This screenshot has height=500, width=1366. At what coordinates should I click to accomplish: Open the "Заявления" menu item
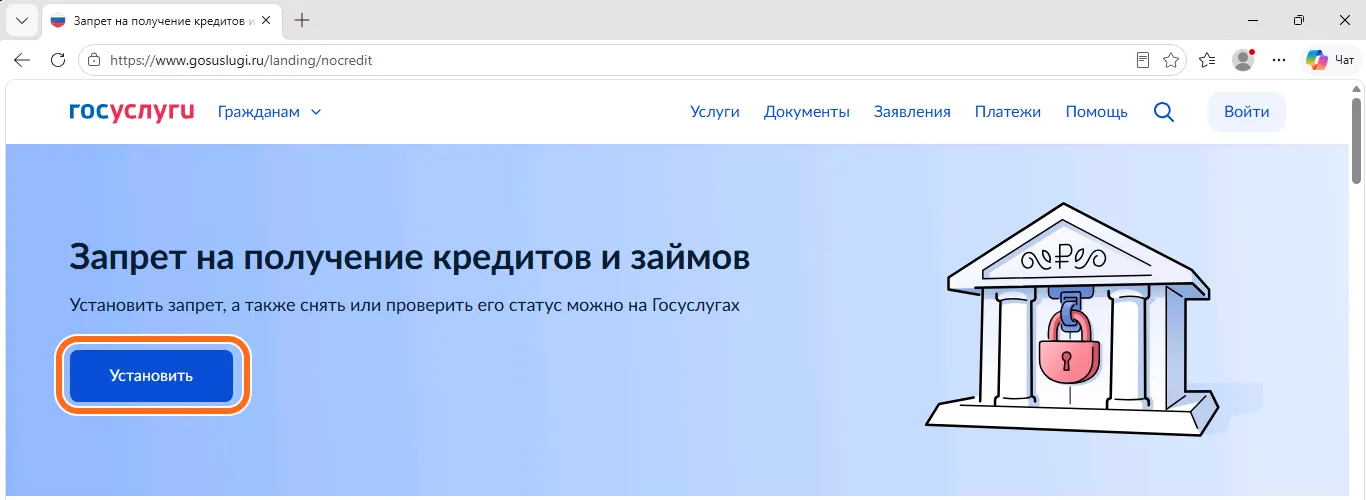point(912,112)
